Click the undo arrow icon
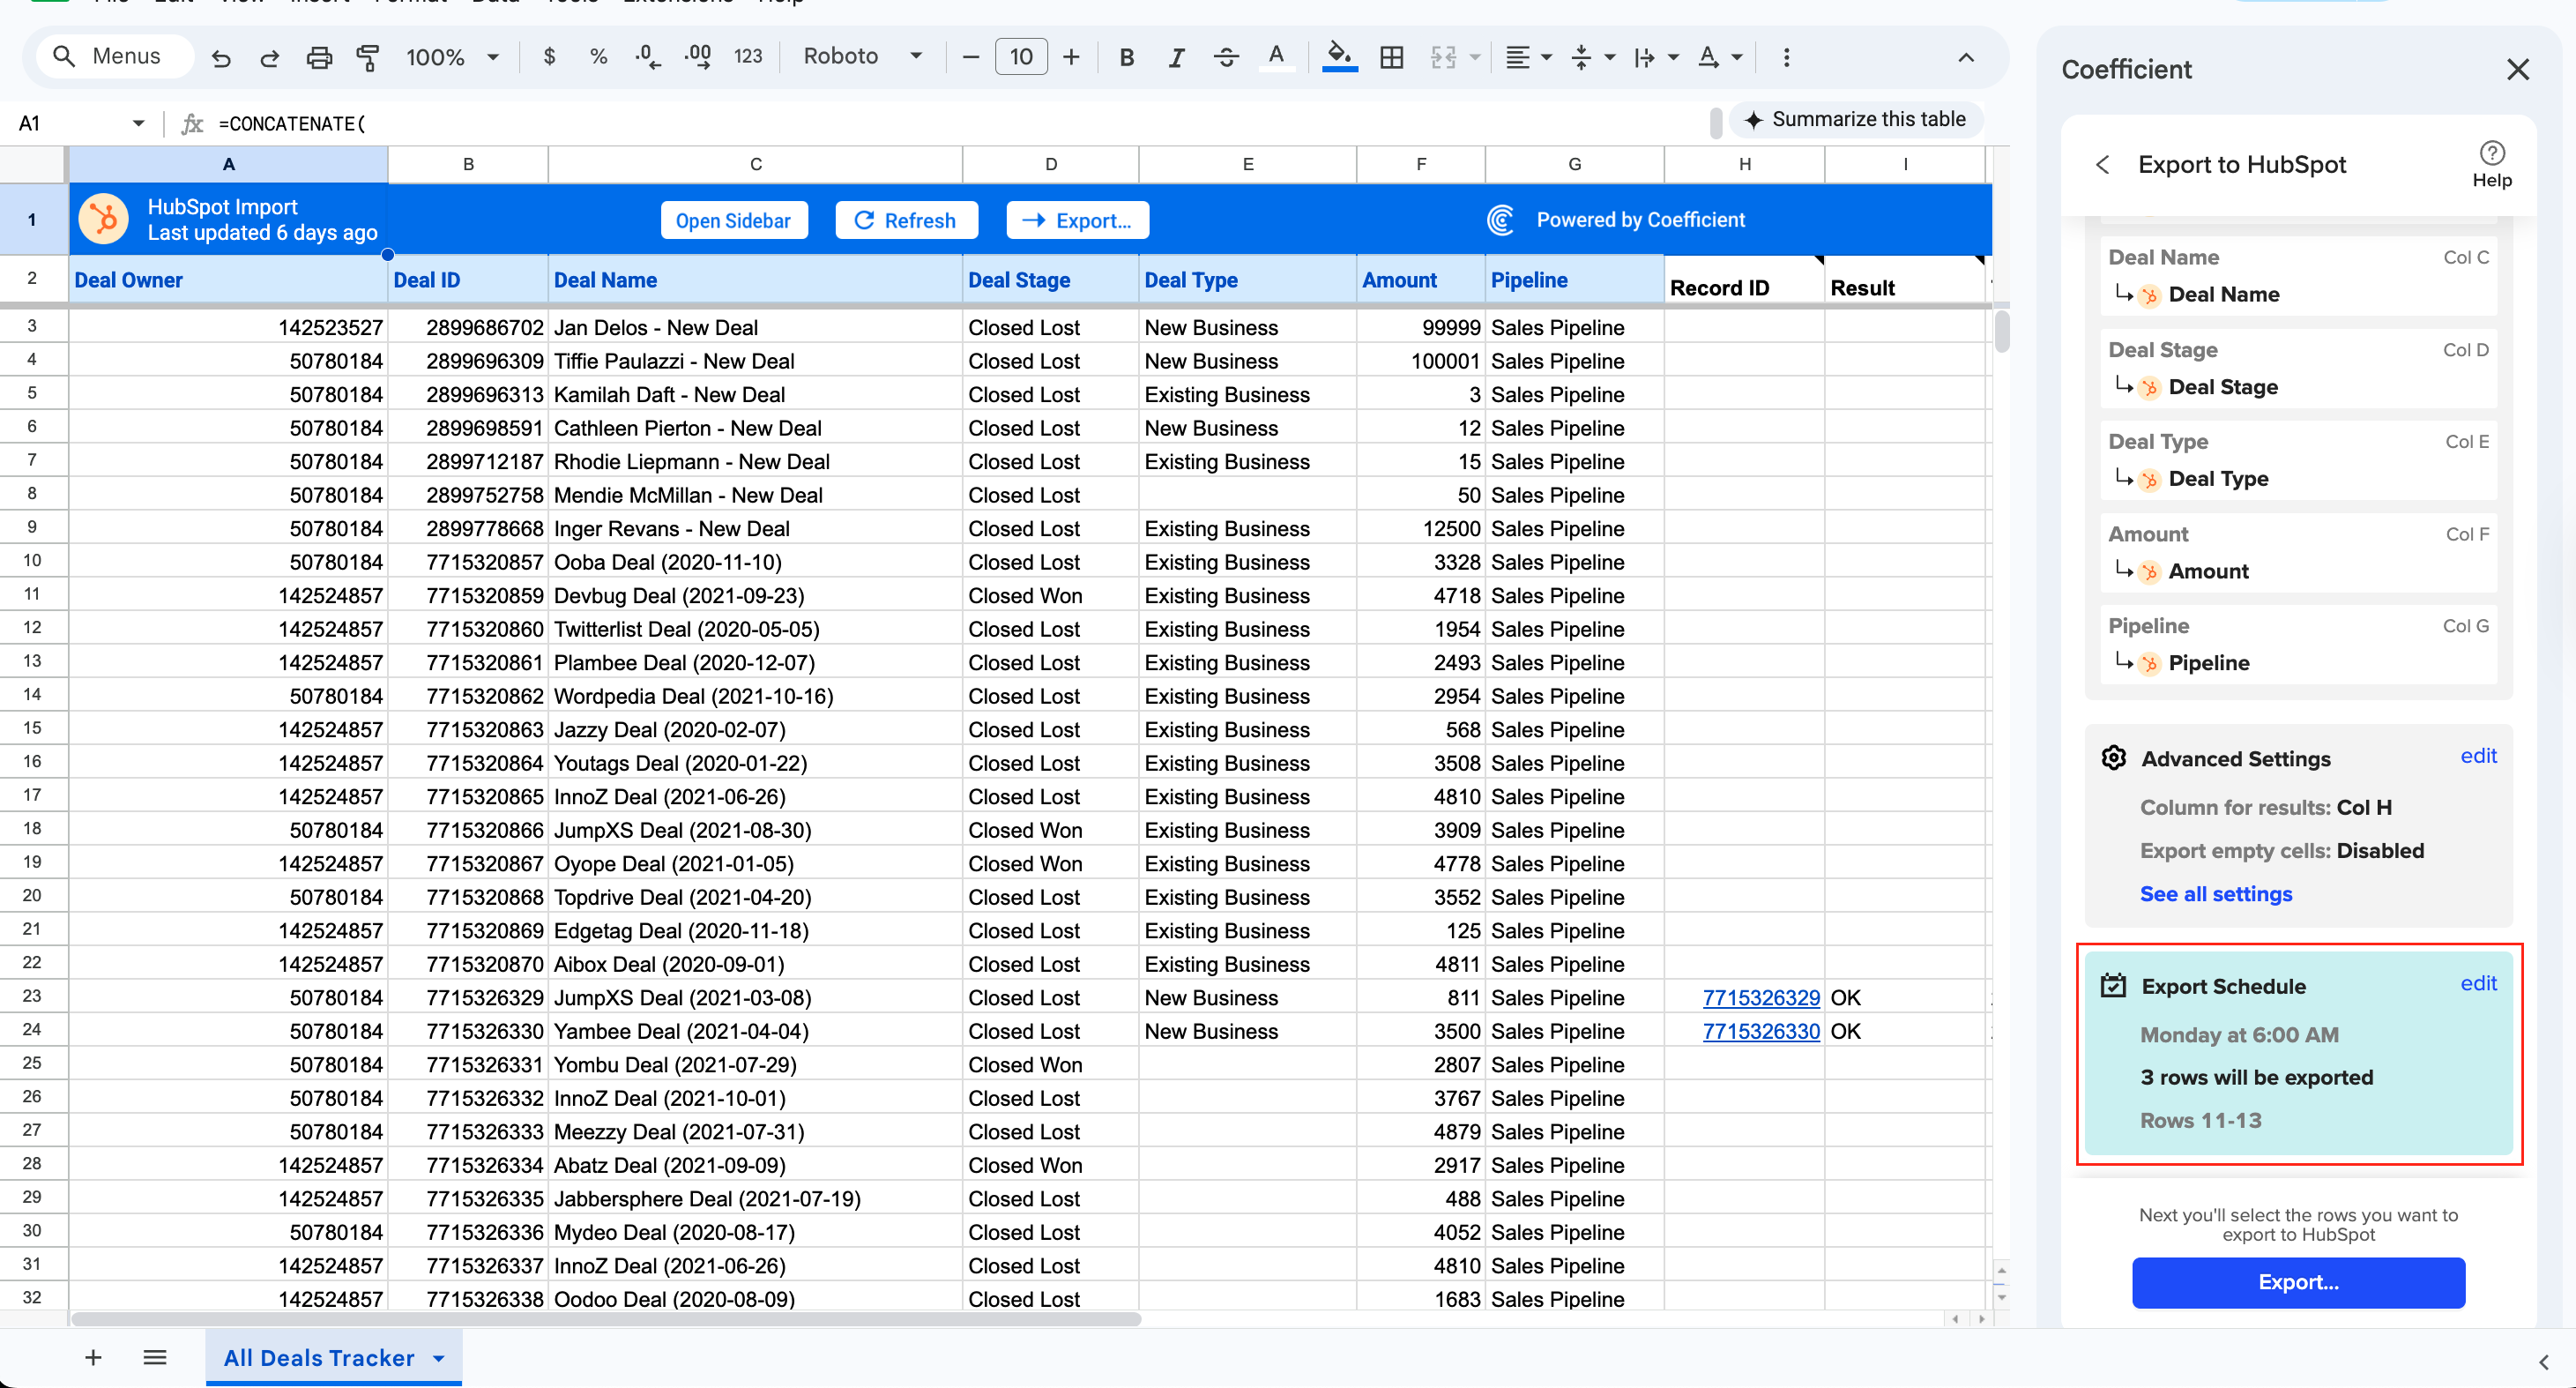2576x1388 pixels. pyautogui.click(x=221, y=57)
